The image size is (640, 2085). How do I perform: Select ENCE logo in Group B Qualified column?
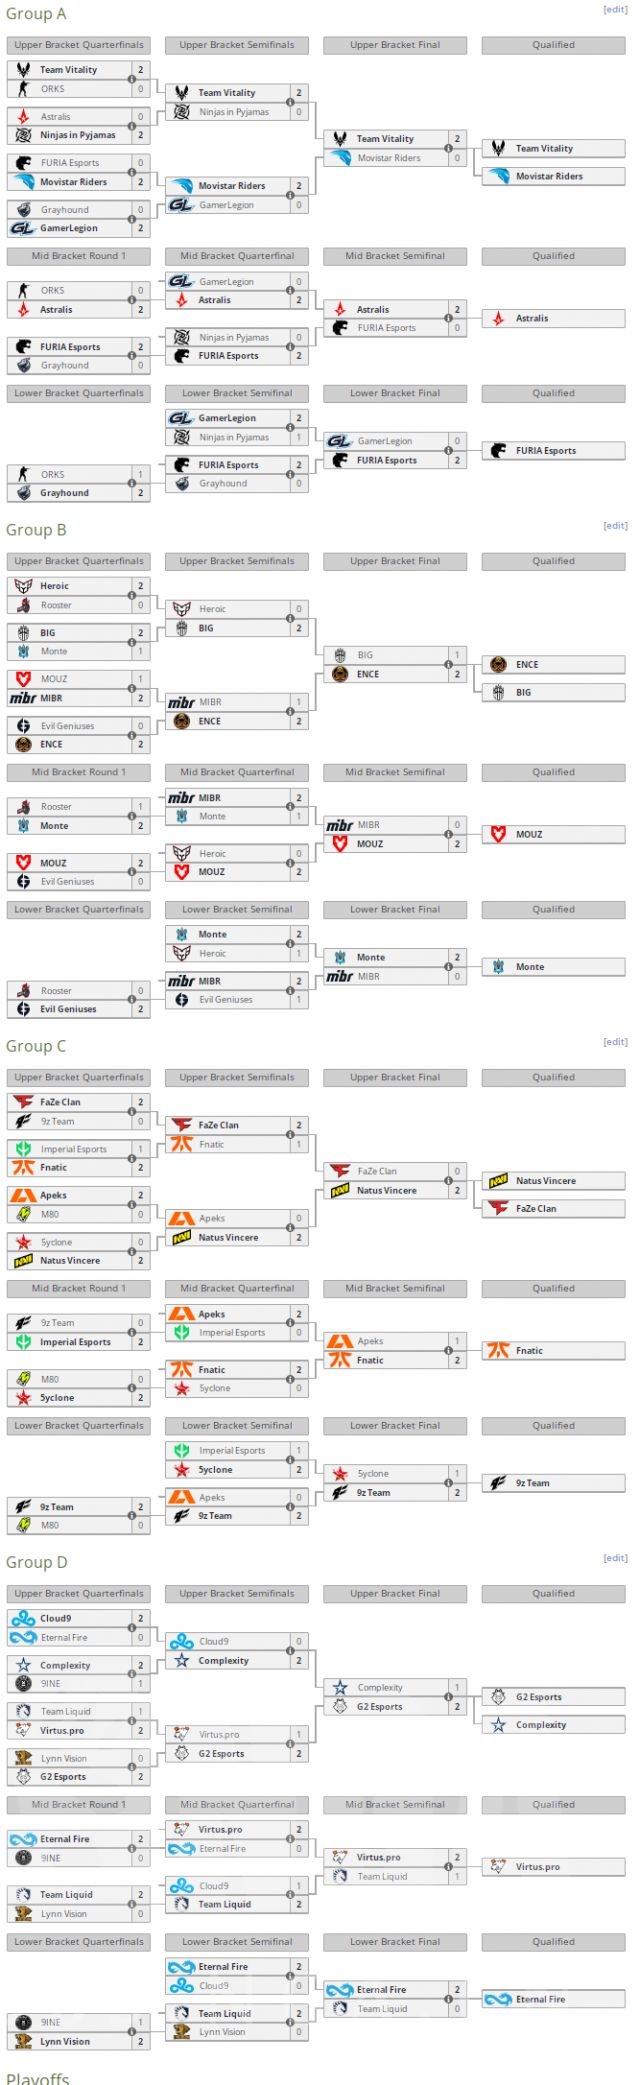pyautogui.click(x=498, y=664)
